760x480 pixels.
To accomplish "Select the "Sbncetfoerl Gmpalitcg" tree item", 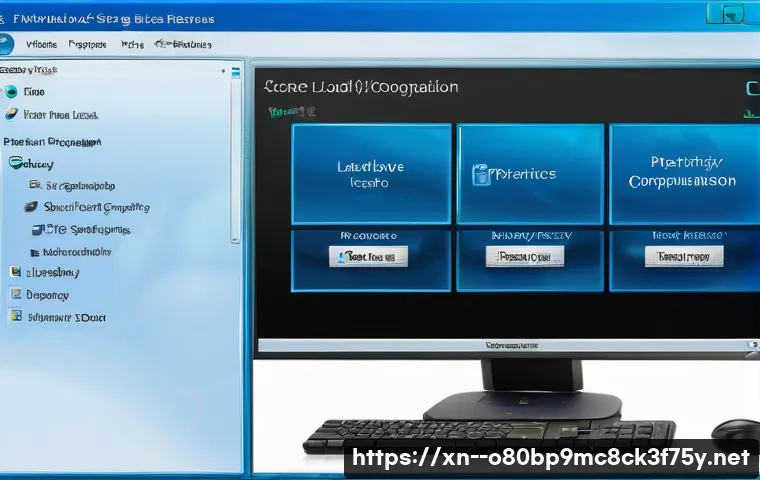I will pos(96,208).
